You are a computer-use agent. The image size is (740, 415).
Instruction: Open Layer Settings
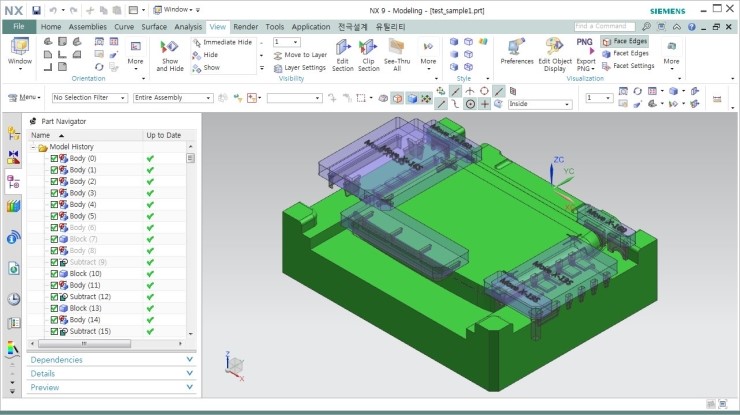click(300, 68)
